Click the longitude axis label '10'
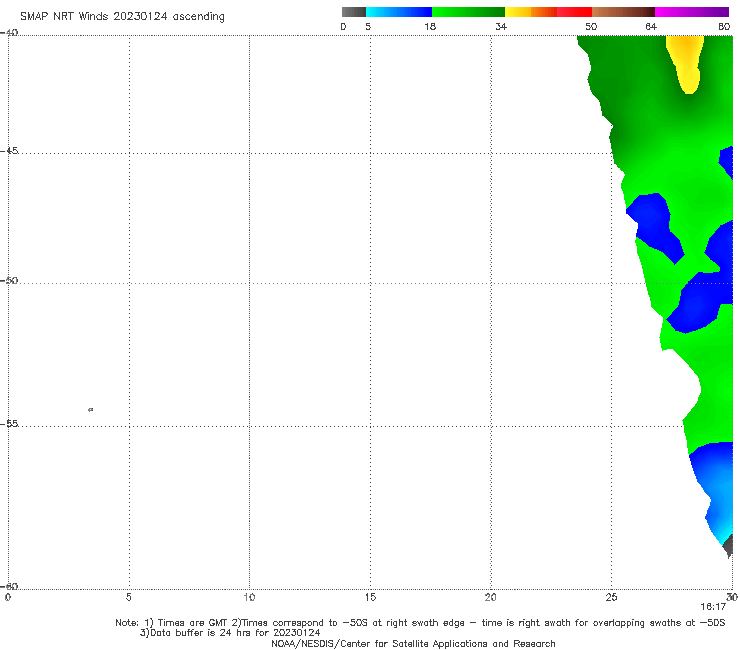 point(249,597)
